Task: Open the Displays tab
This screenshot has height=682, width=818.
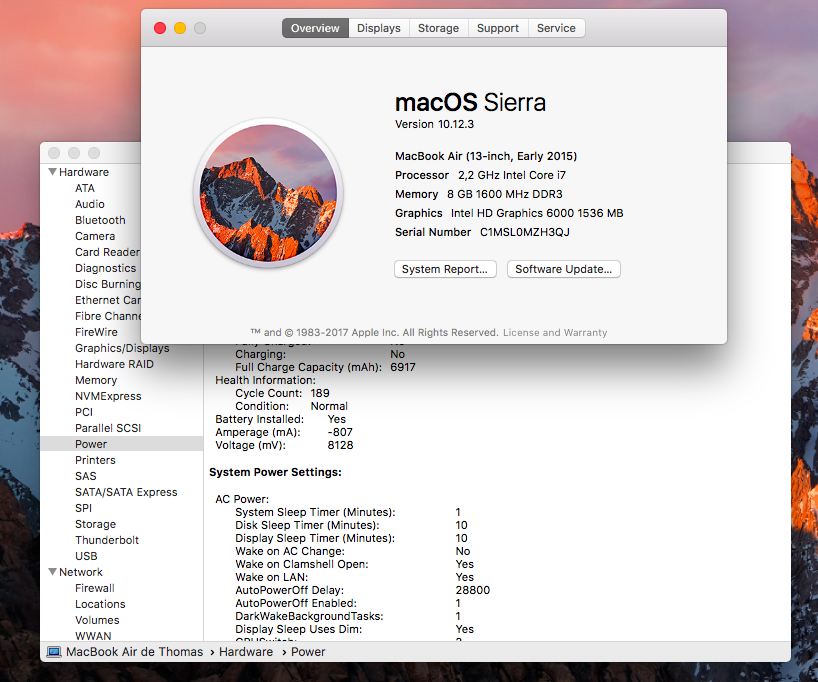Action: click(x=379, y=28)
